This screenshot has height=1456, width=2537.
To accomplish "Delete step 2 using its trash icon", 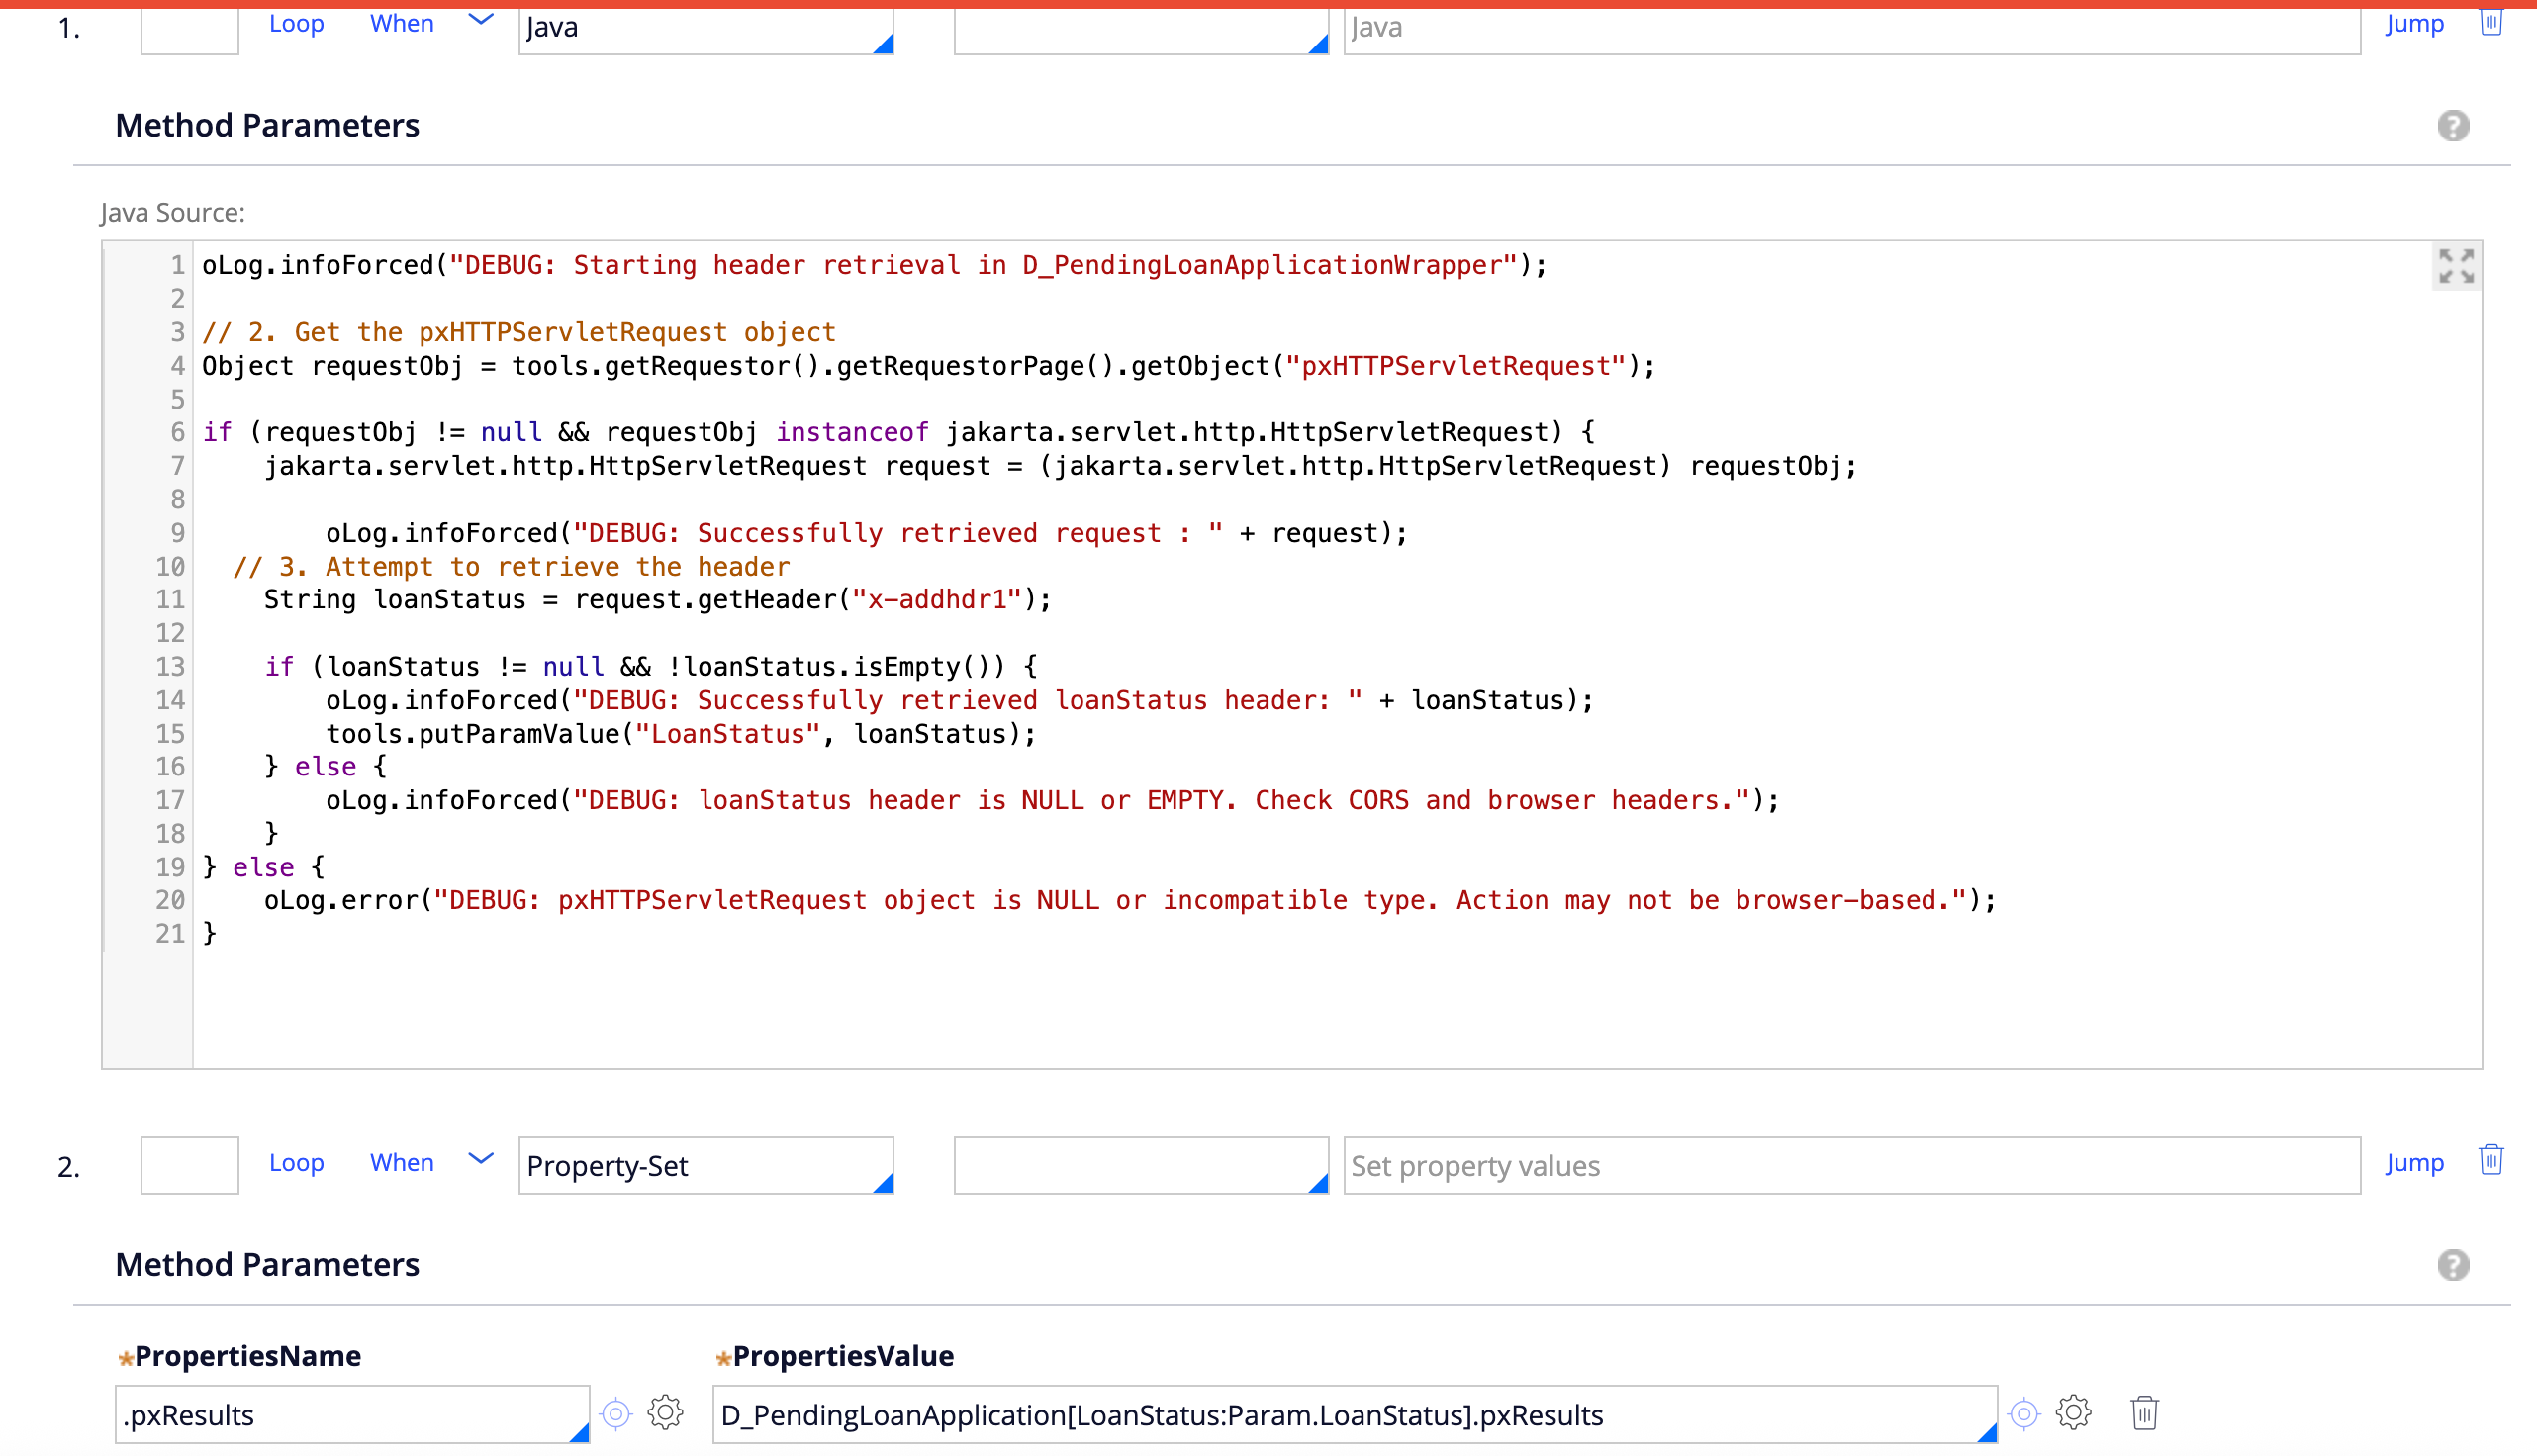I will point(2490,1160).
